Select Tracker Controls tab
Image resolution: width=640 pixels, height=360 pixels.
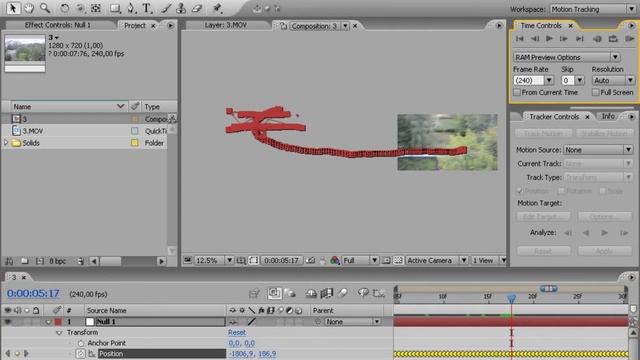click(x=554, y=117)
